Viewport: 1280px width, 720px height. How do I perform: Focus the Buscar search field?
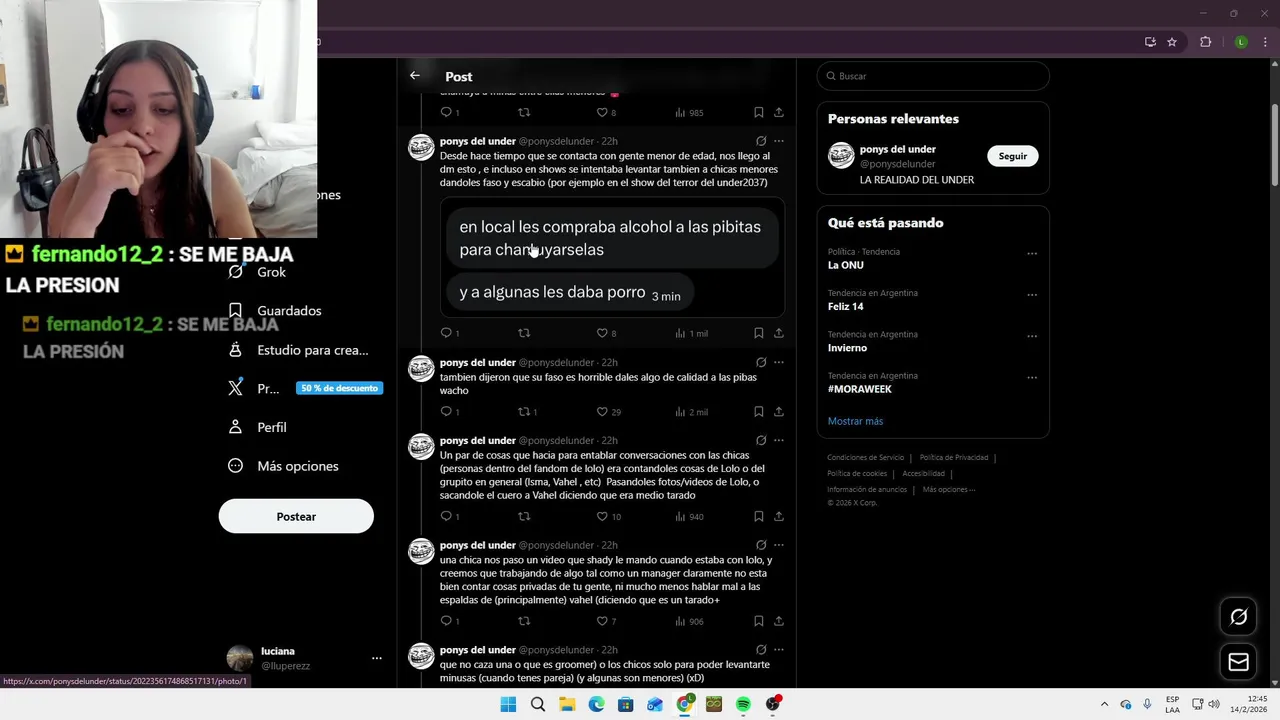(933, 76)
